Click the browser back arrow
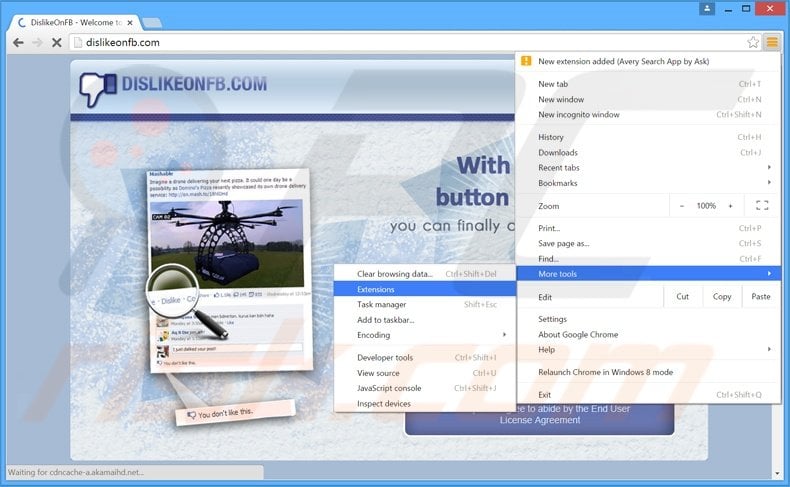790x487 pixels. click(18, 43)
